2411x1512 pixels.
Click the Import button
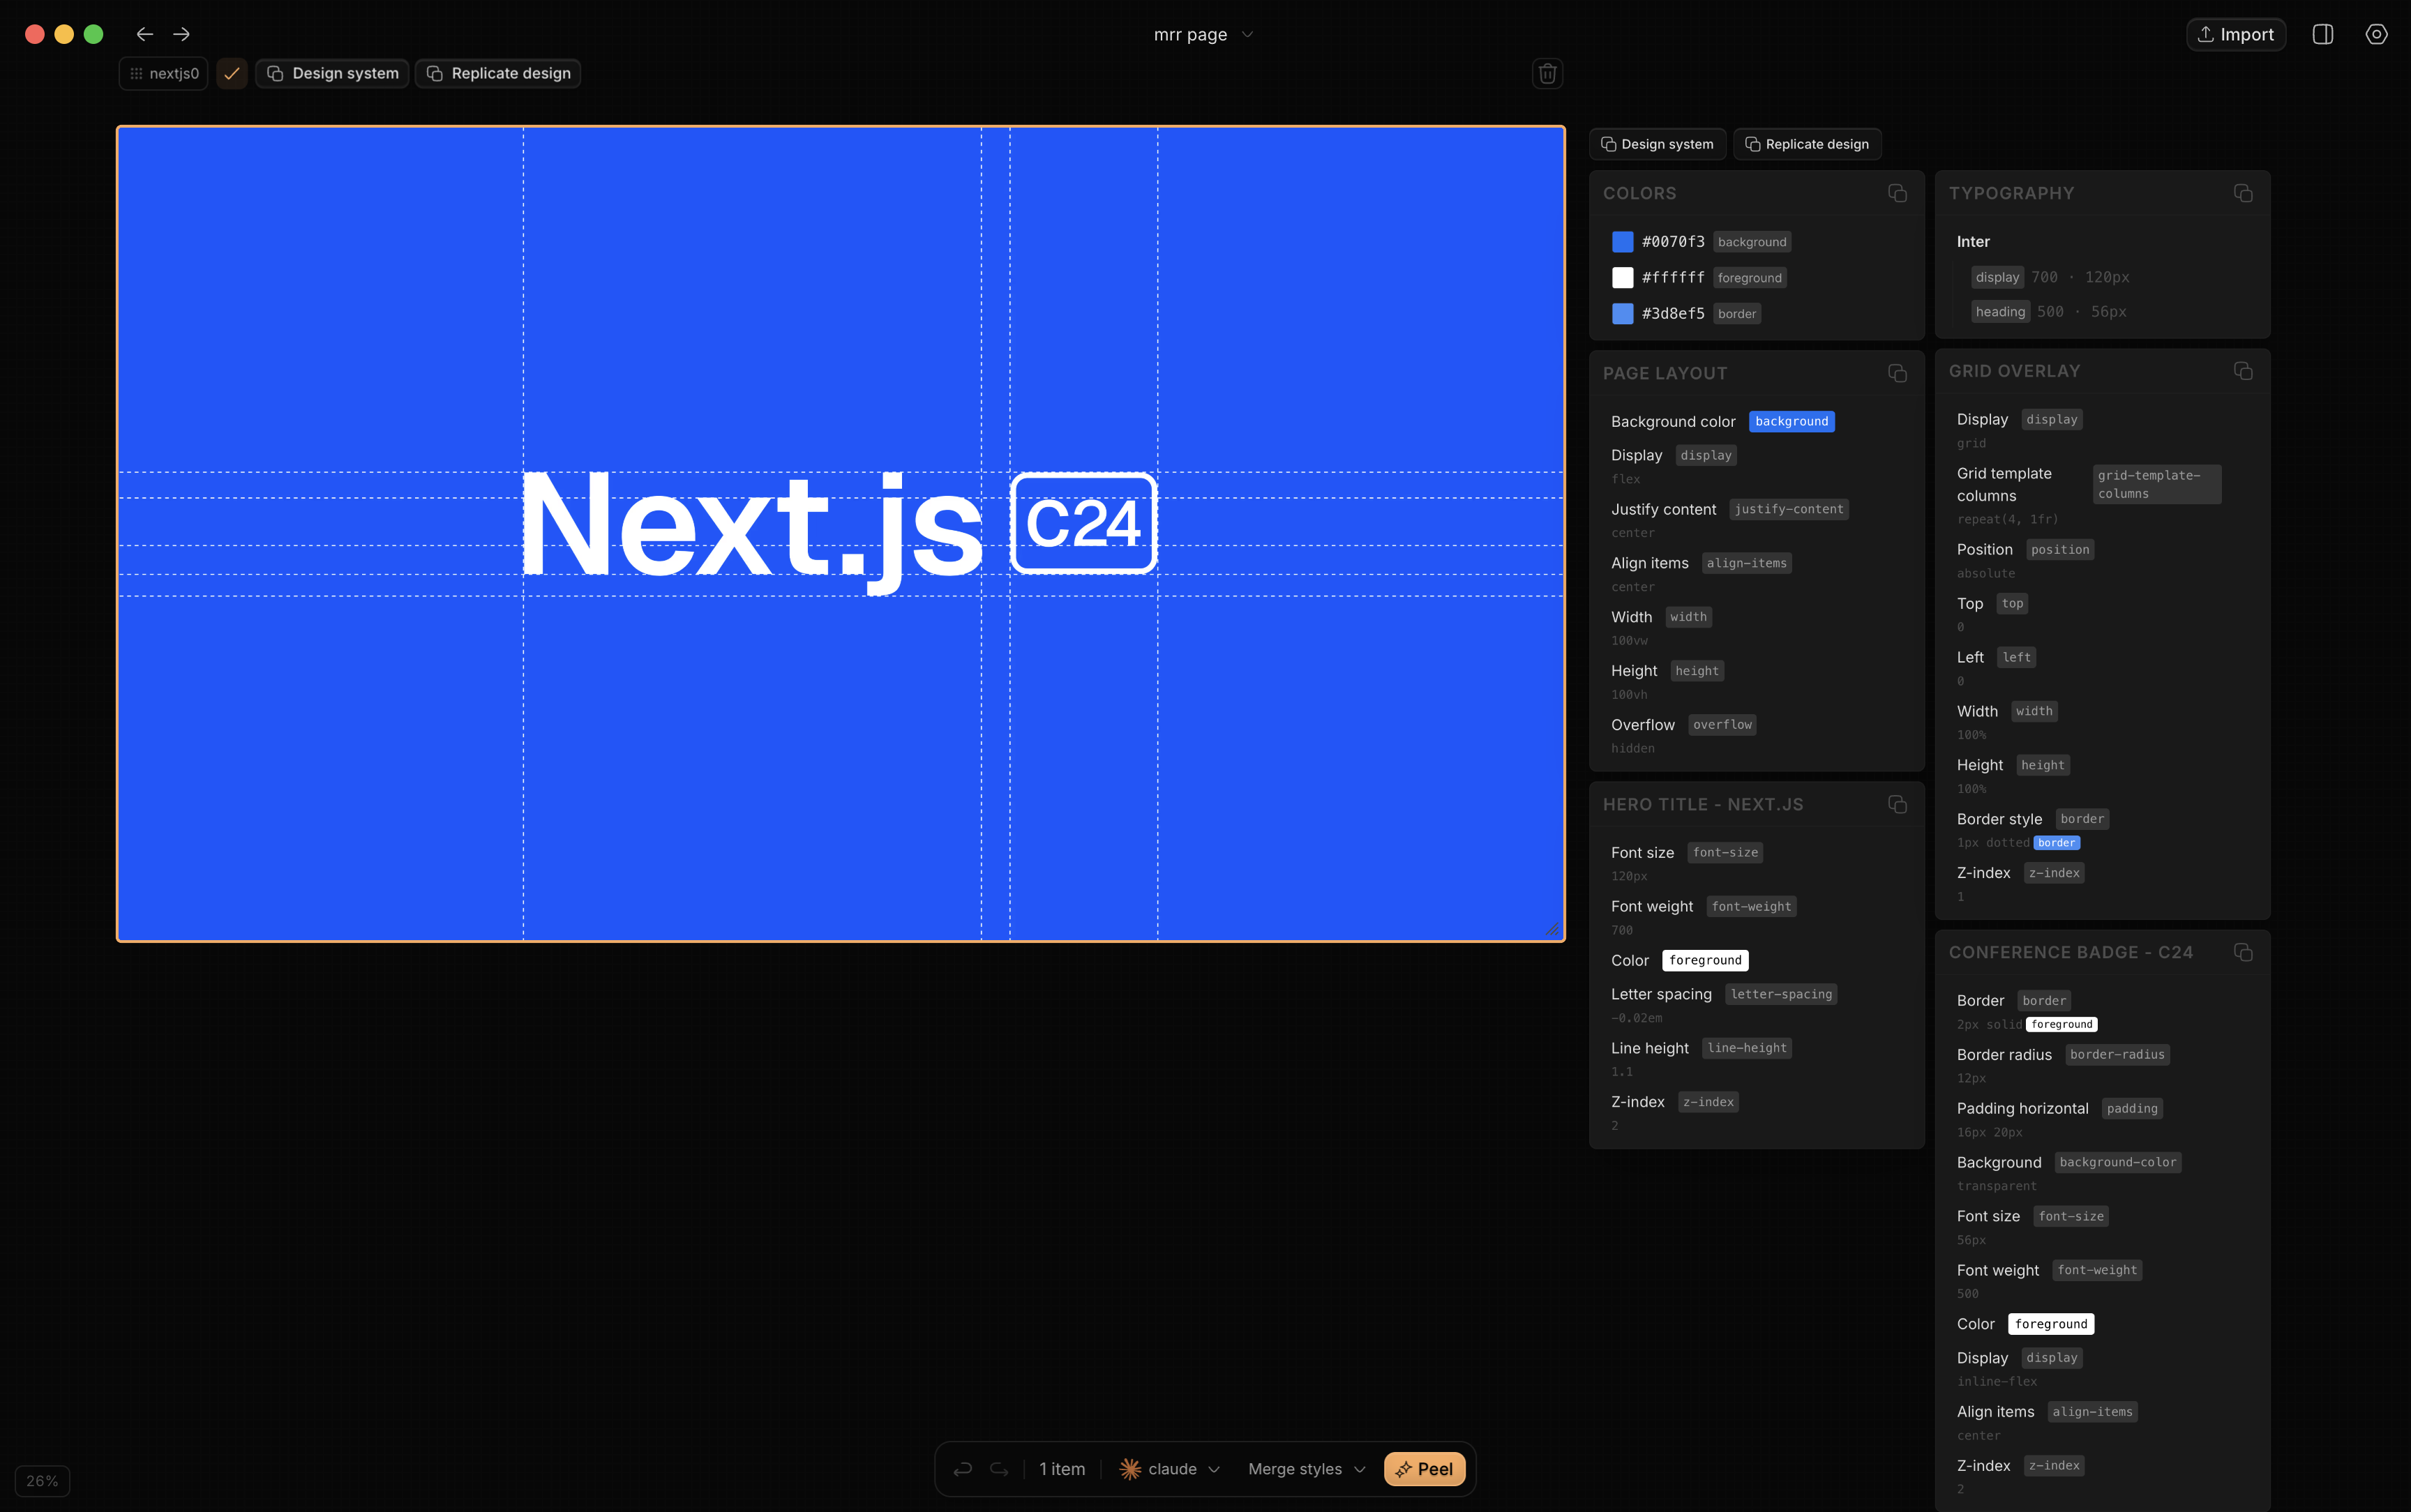pyautogui.click(x=2235, y=34)
